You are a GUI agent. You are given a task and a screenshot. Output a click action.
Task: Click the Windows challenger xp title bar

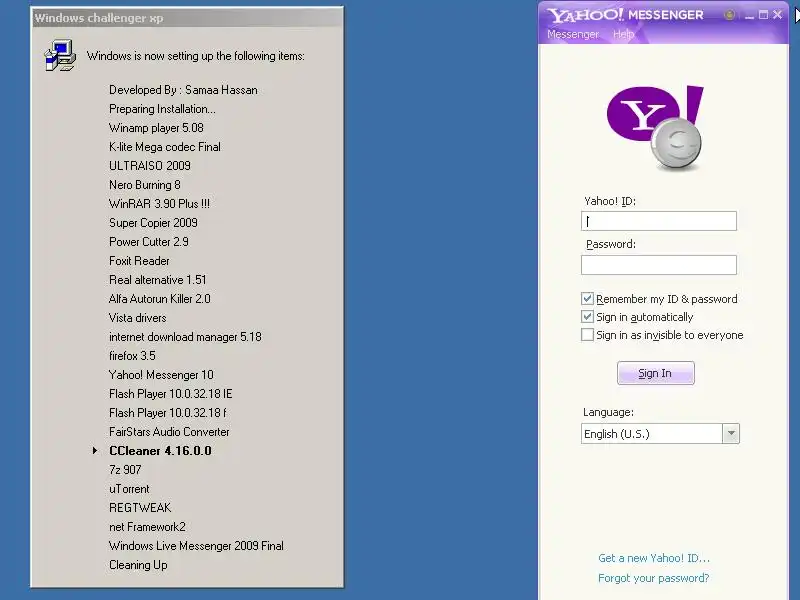coord(187,18)
